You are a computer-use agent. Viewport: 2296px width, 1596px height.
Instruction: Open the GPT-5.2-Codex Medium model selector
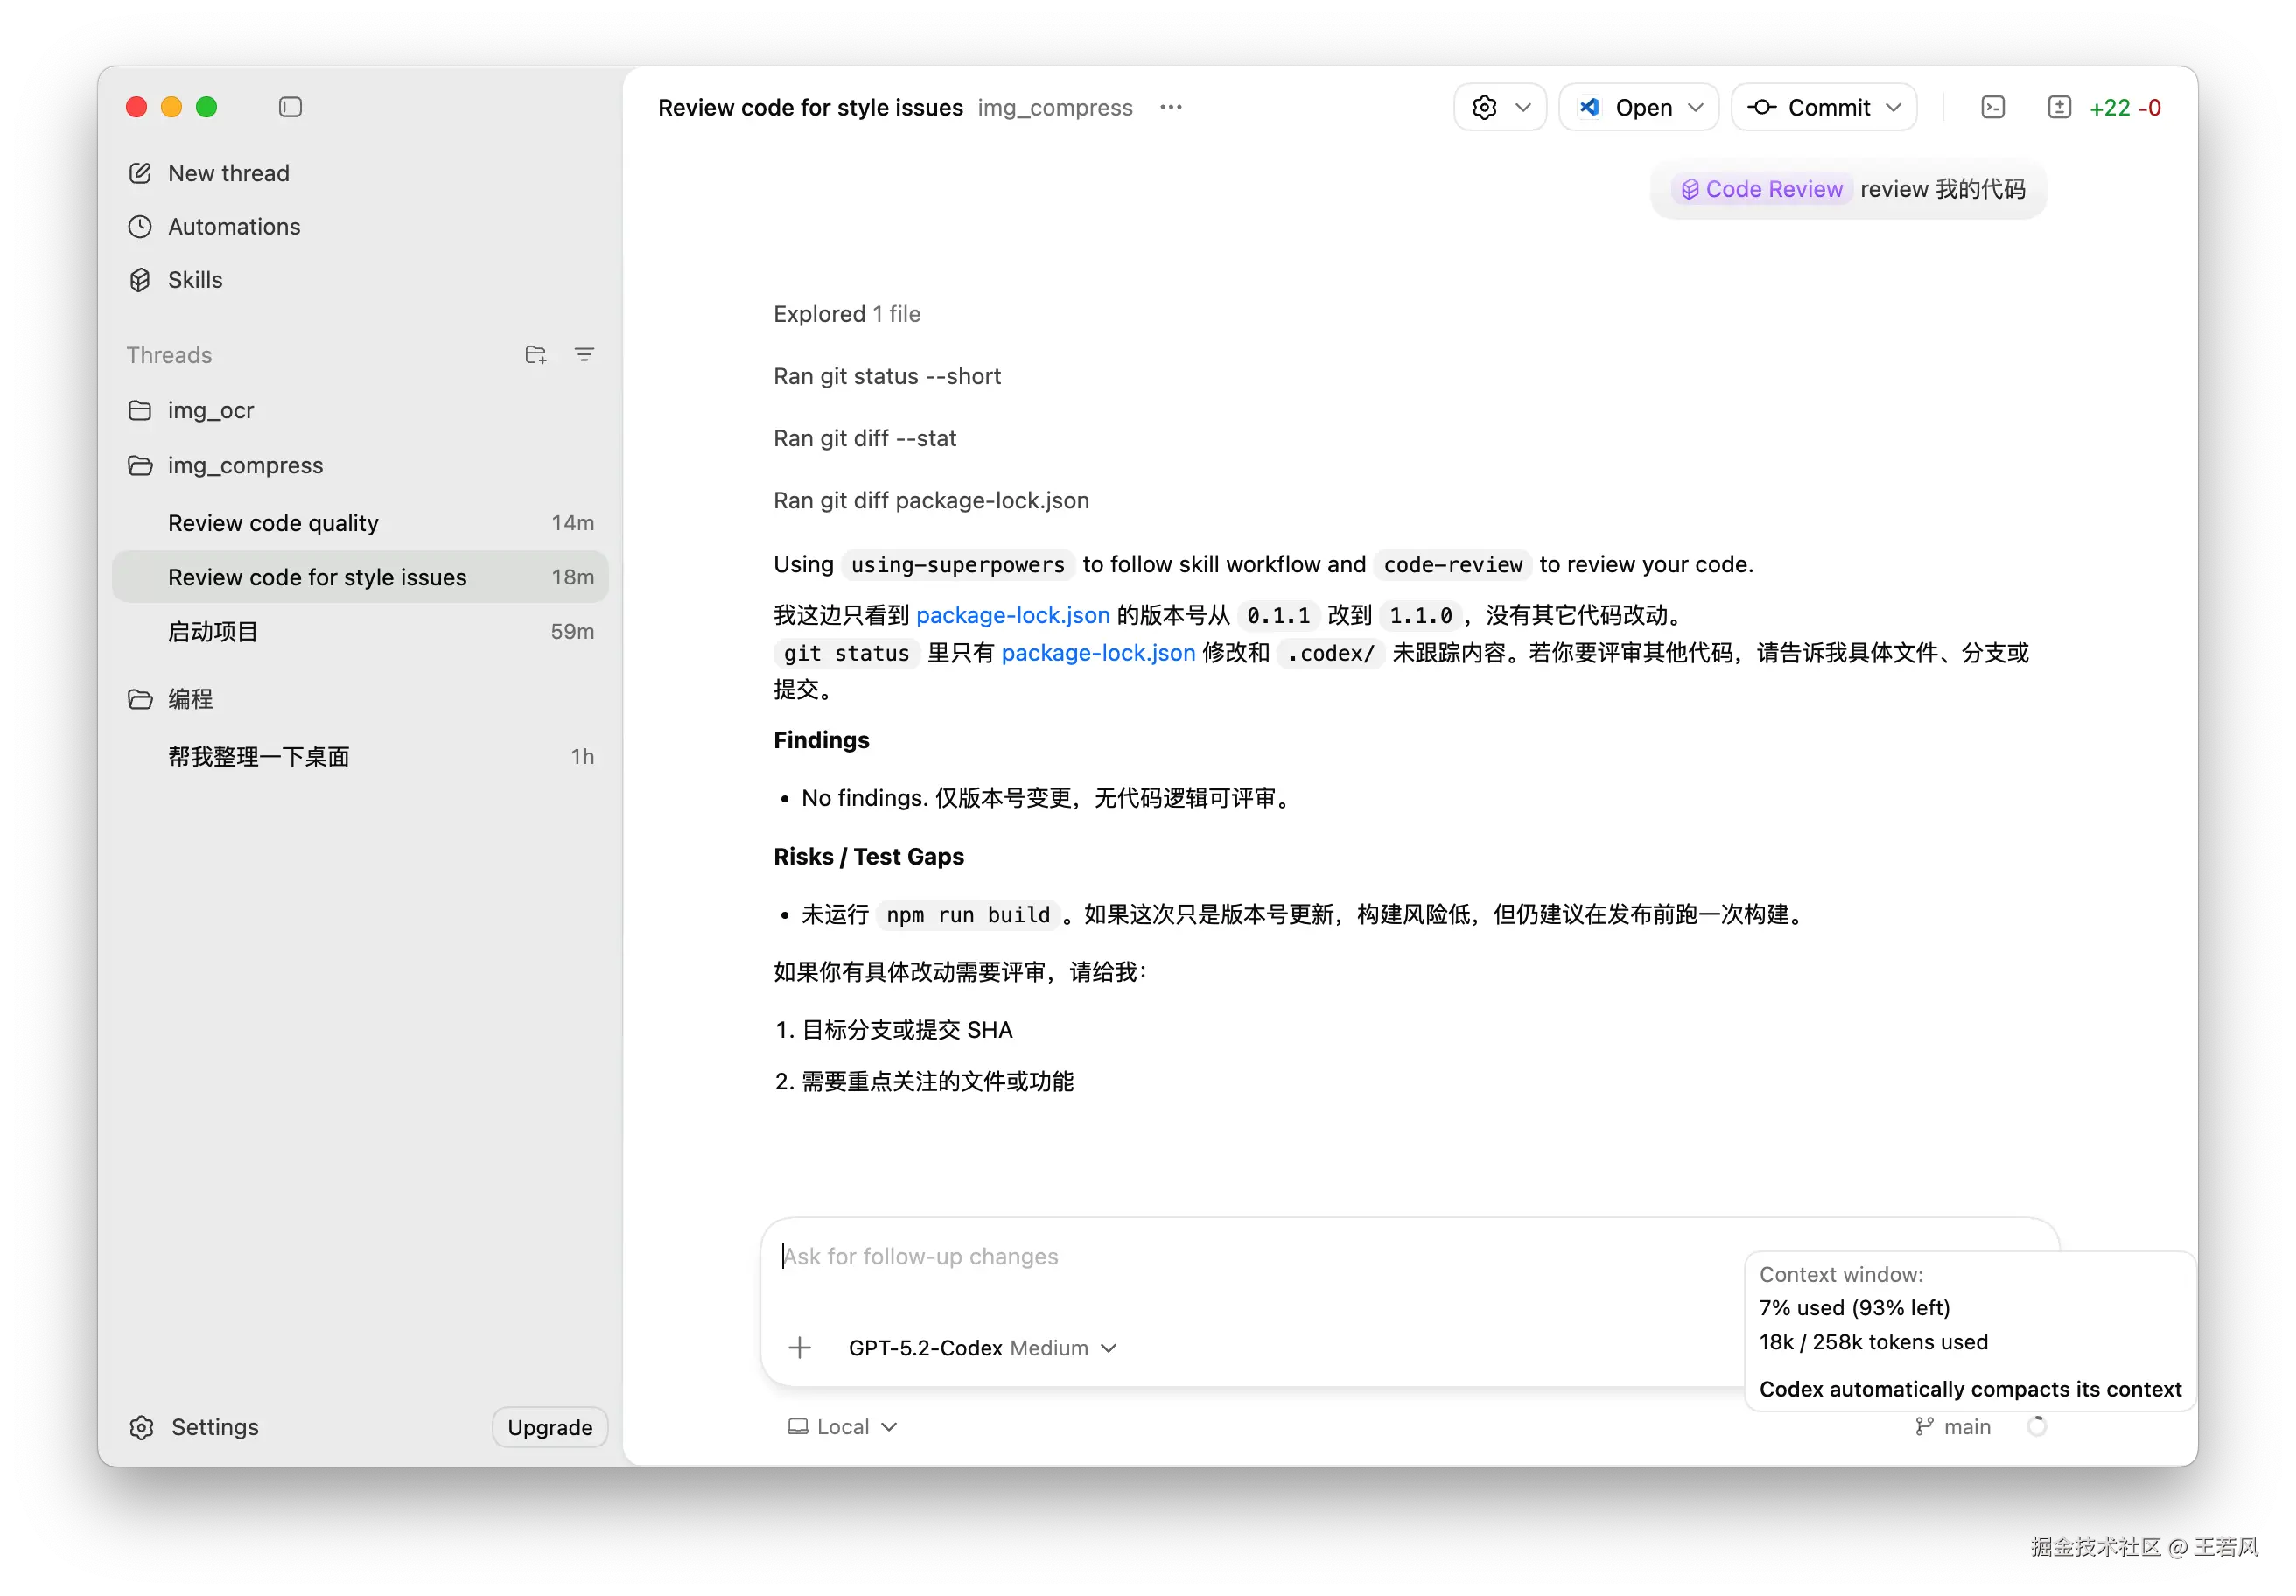point(982,1348)
